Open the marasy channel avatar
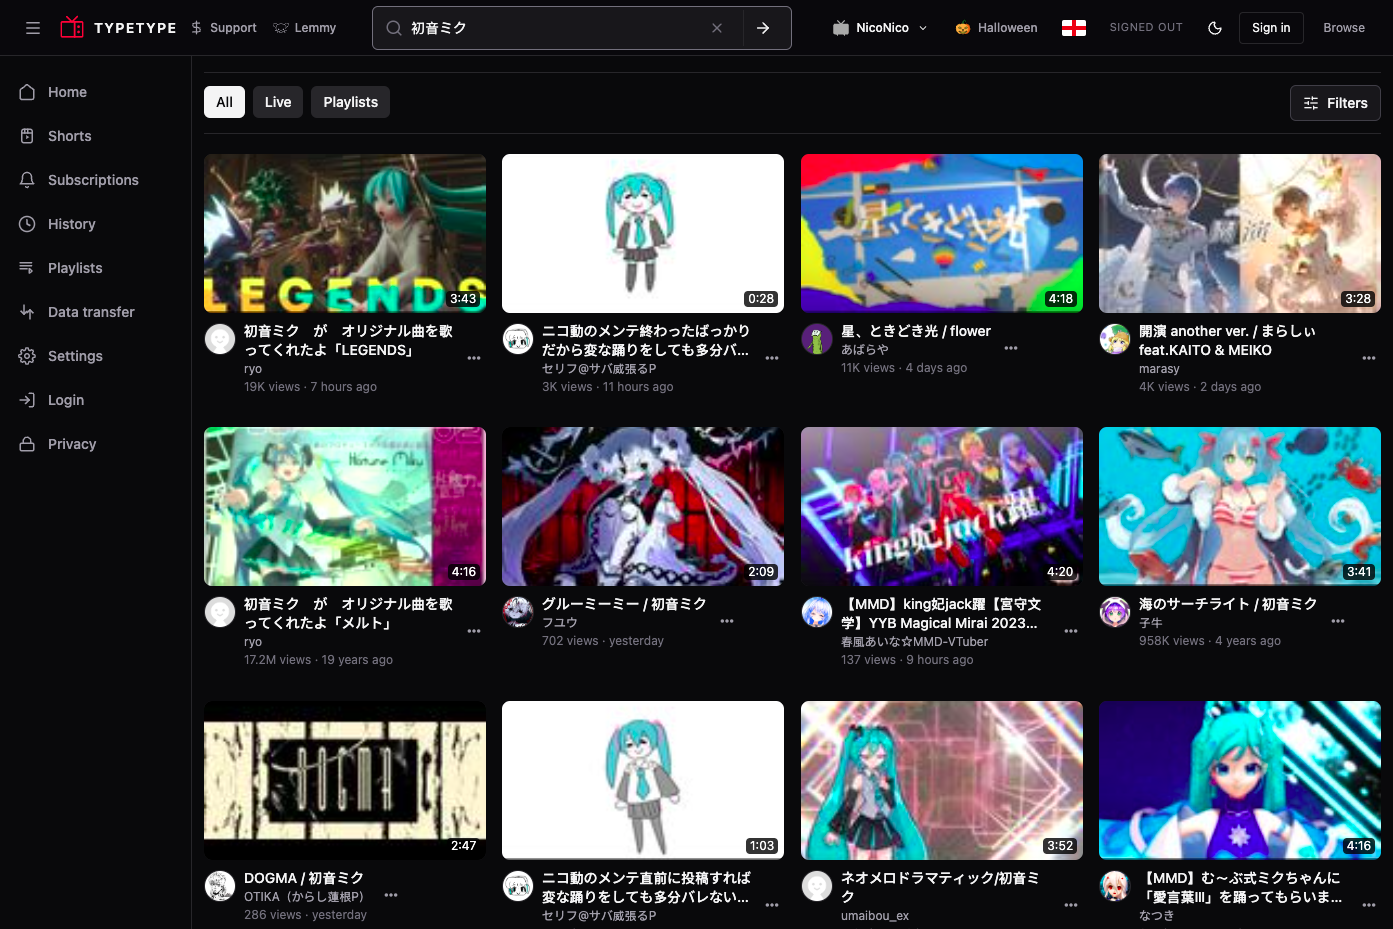1393x929 pixels. (x=1115, y=339)
